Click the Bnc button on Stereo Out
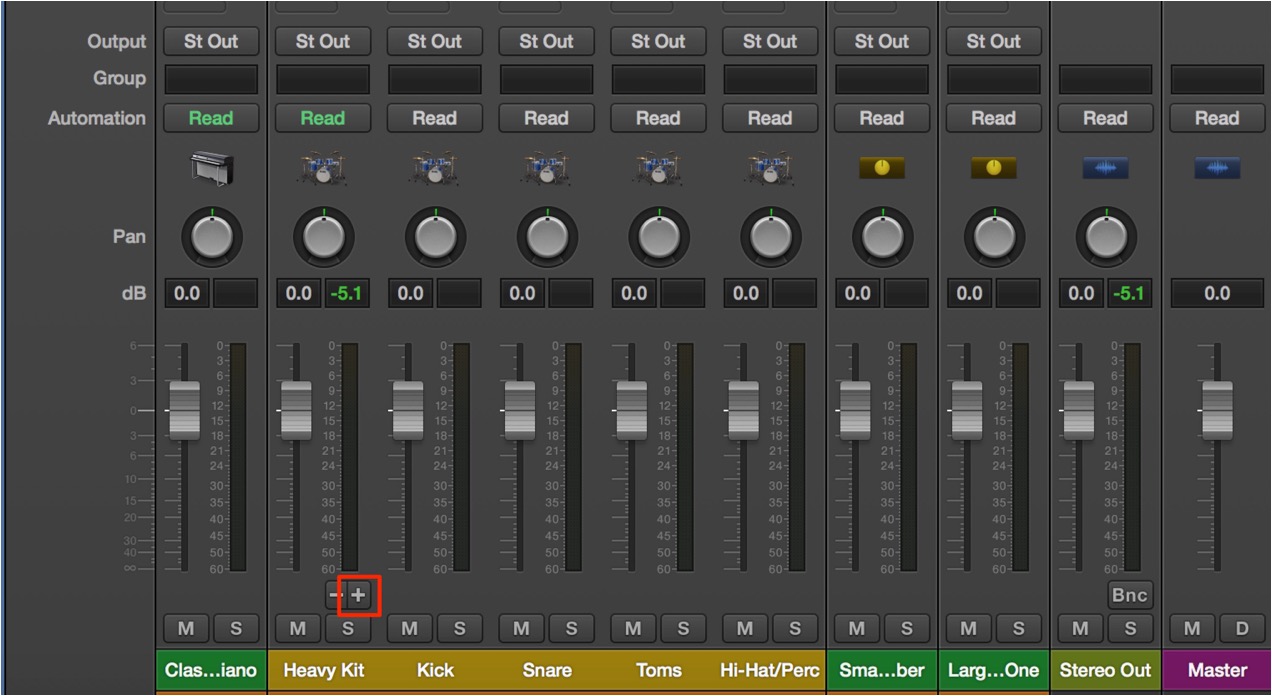The image size is (1272, 696). point(1129,595)
